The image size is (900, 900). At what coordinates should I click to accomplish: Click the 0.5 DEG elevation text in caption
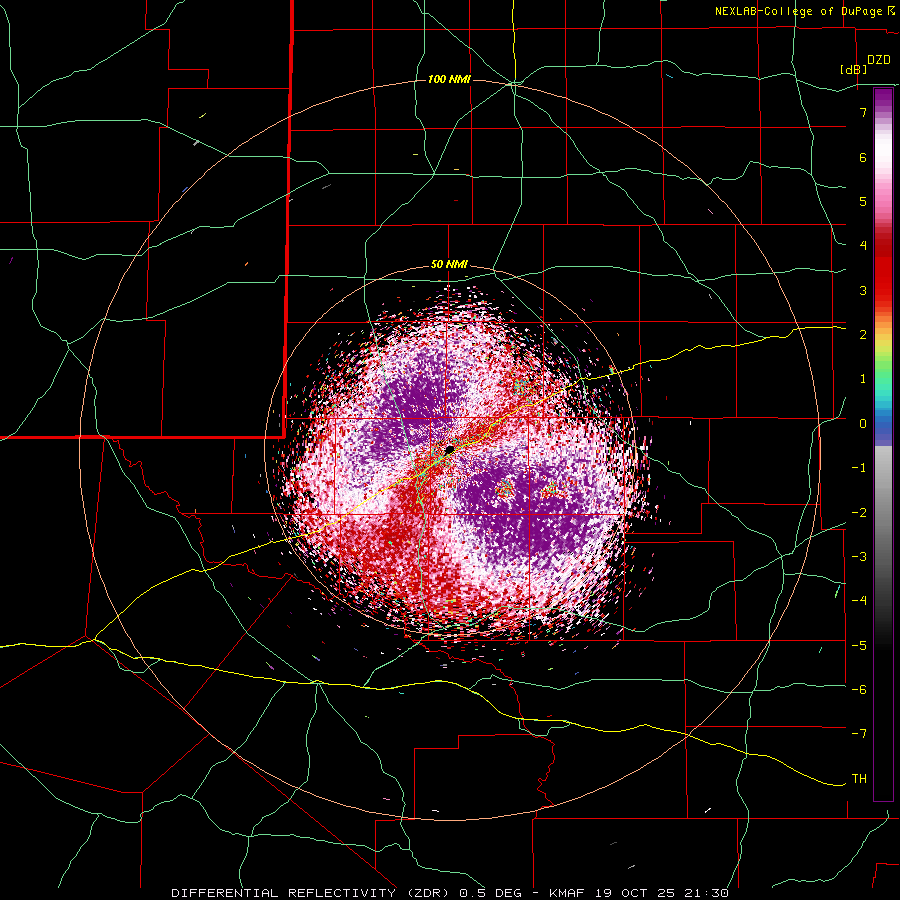point(492,893)
